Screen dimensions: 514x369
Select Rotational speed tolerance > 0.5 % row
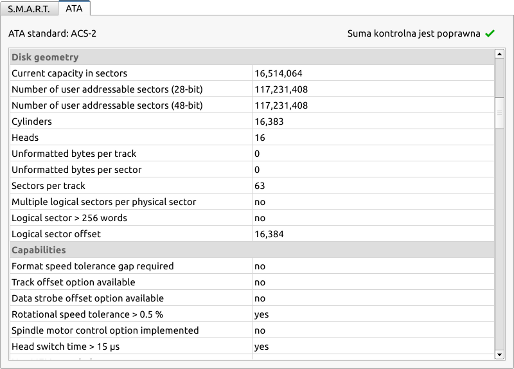(x=252, y=314)
